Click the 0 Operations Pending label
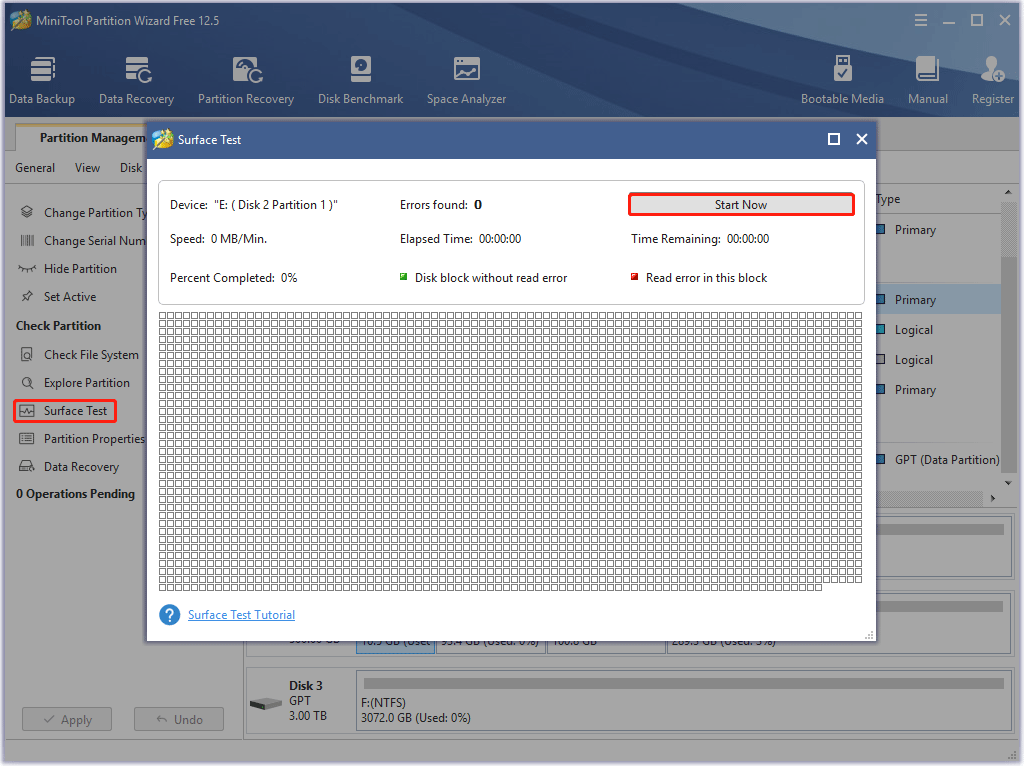The height and width of the screenshot is (768, 1027). [x=75, y=495]
